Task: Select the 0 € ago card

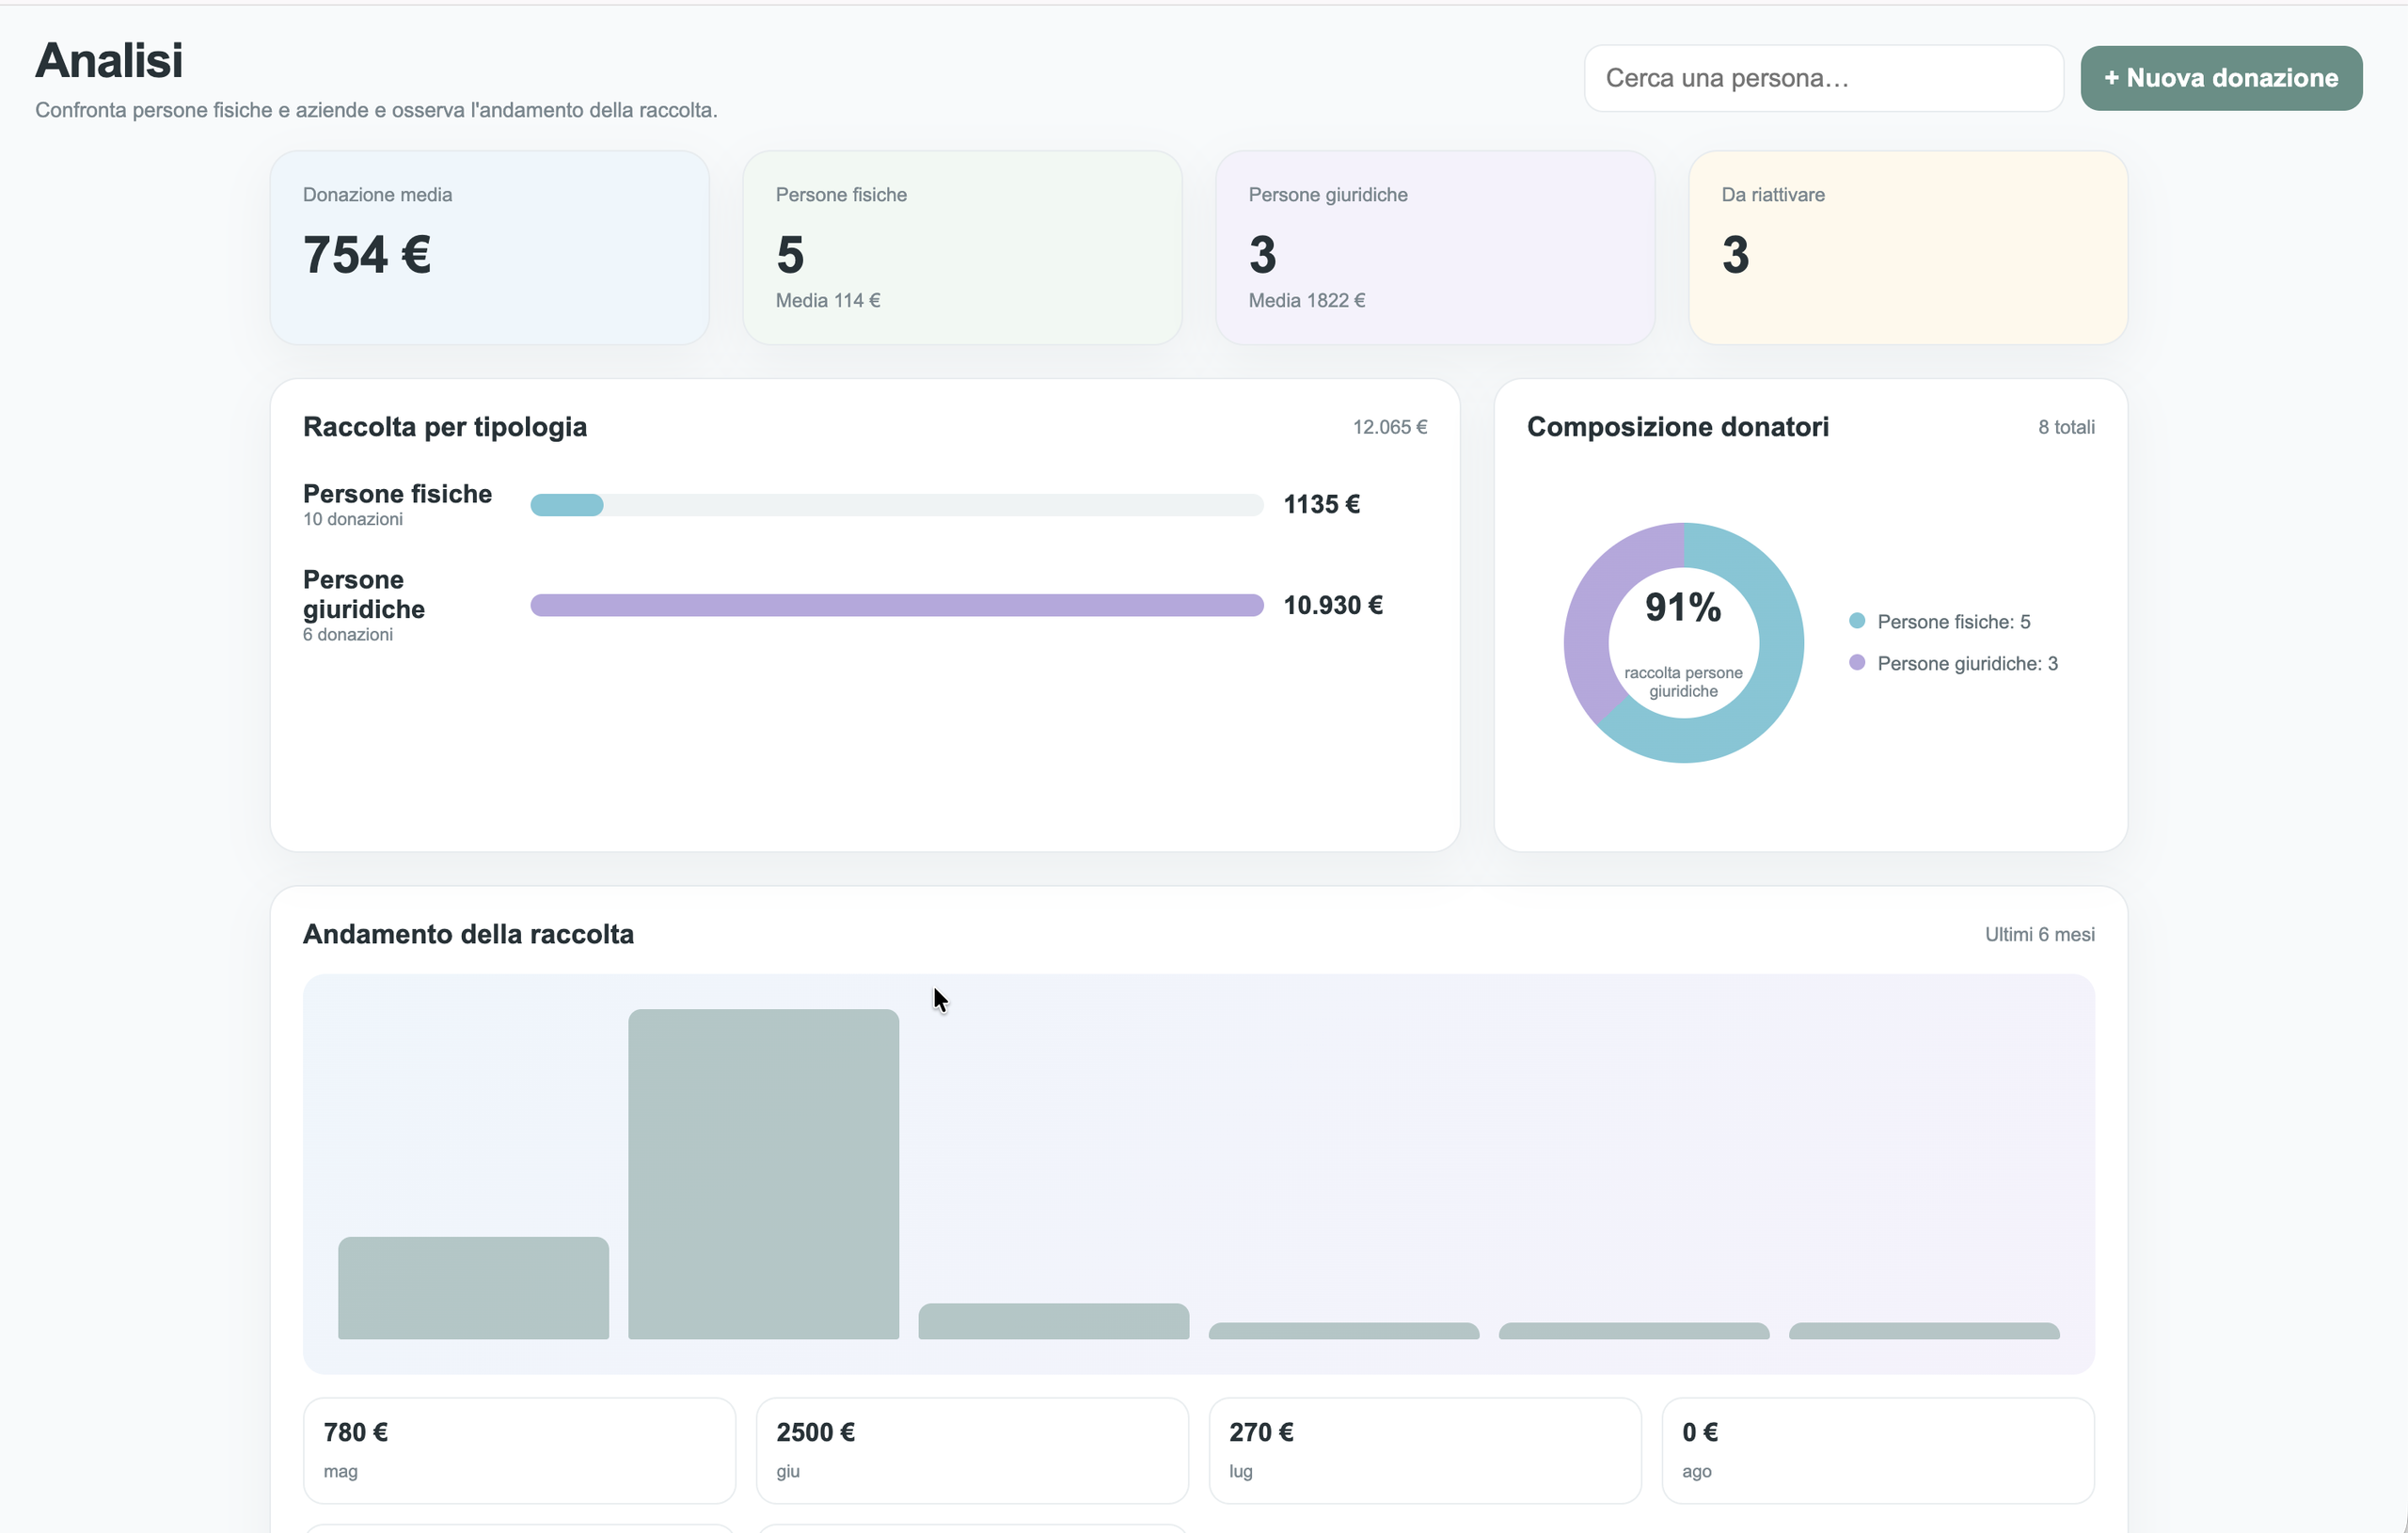Action: click(1878, 1450)
